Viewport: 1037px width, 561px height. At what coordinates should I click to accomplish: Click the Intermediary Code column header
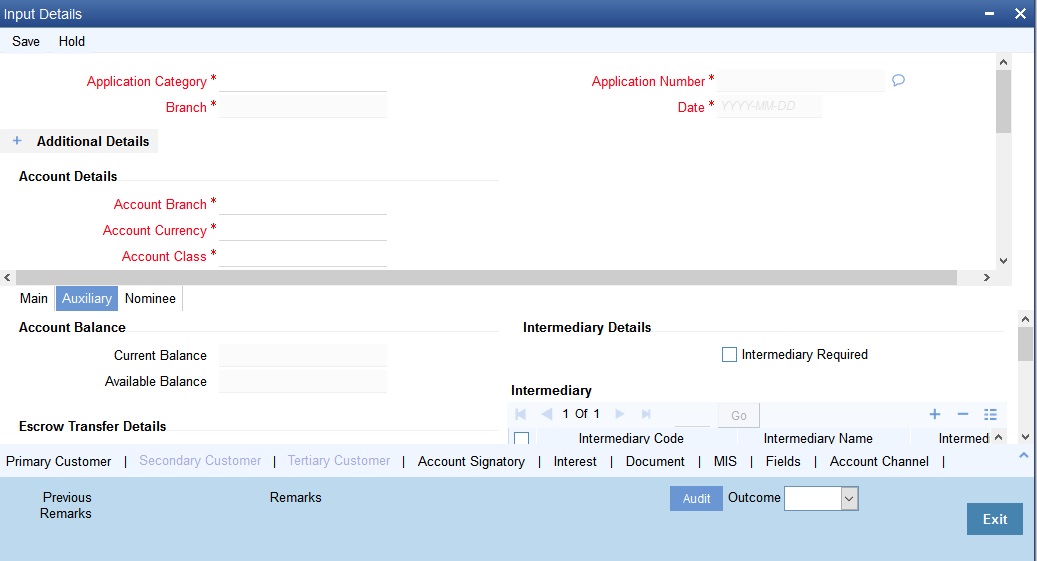(631, 438)
